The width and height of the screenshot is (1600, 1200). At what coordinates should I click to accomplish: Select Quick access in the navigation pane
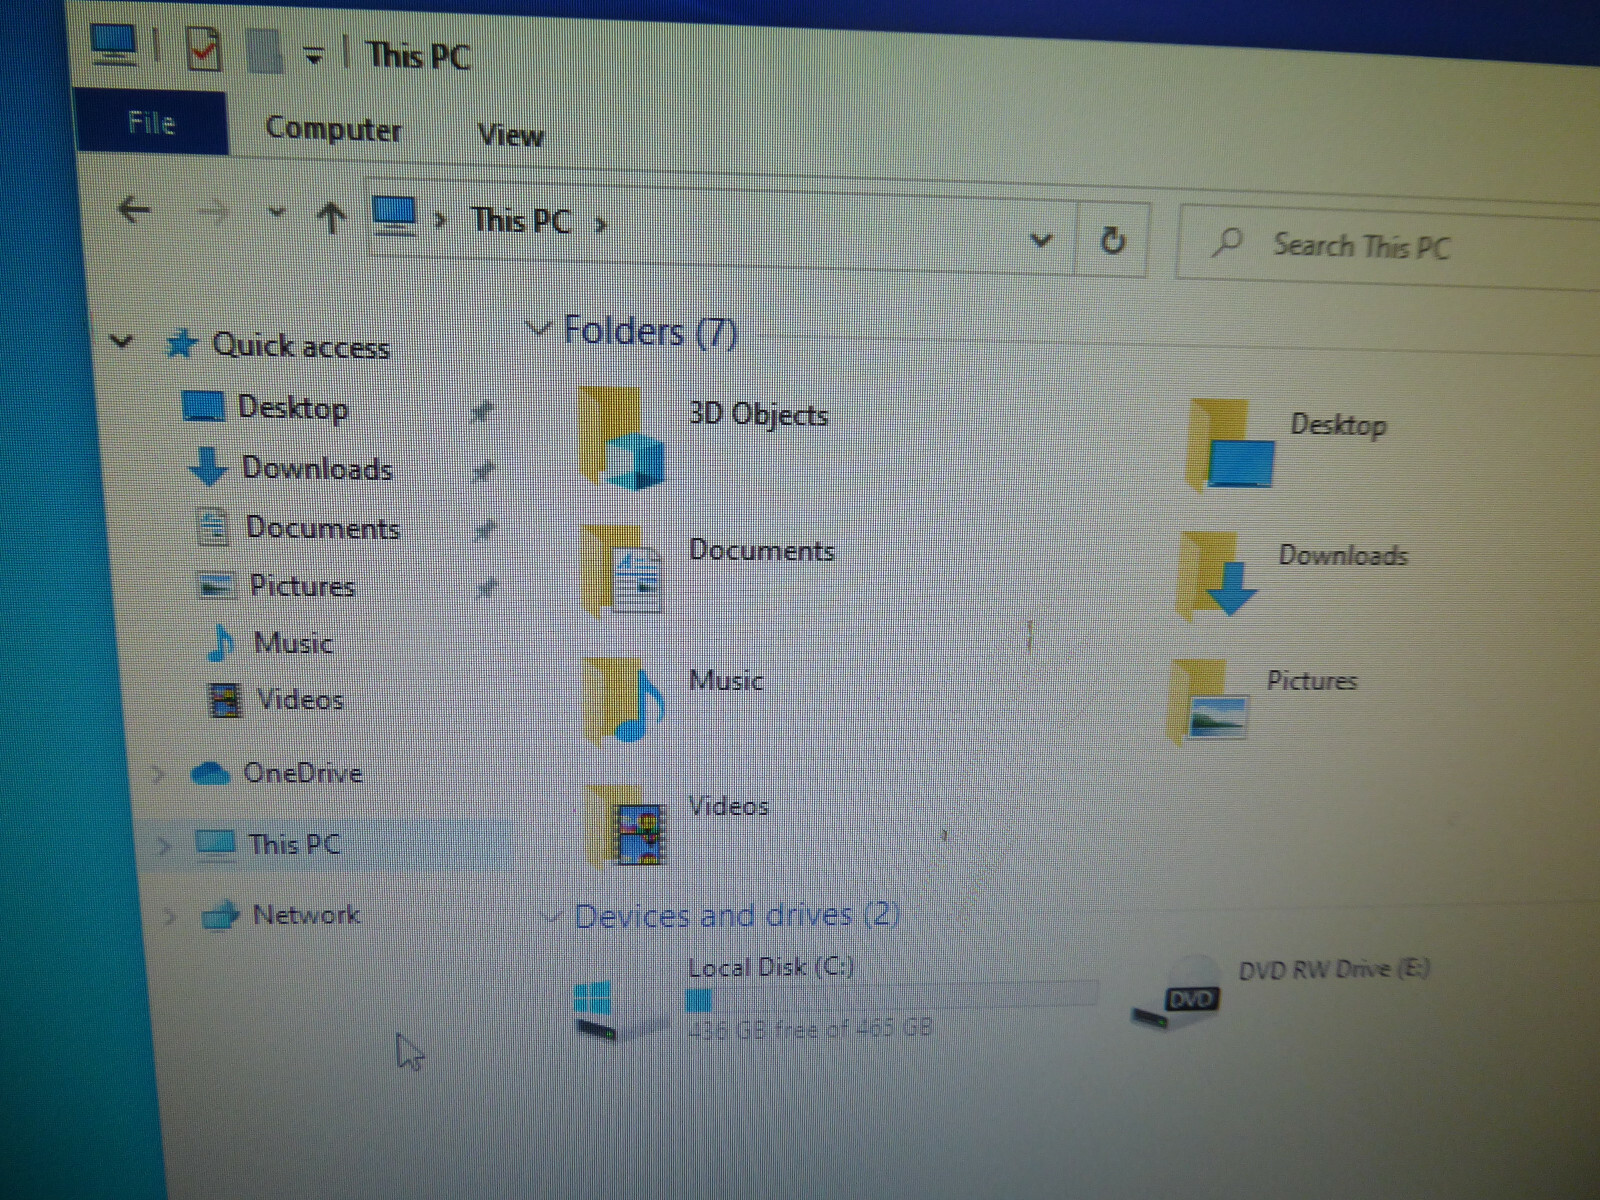[301, 346]
